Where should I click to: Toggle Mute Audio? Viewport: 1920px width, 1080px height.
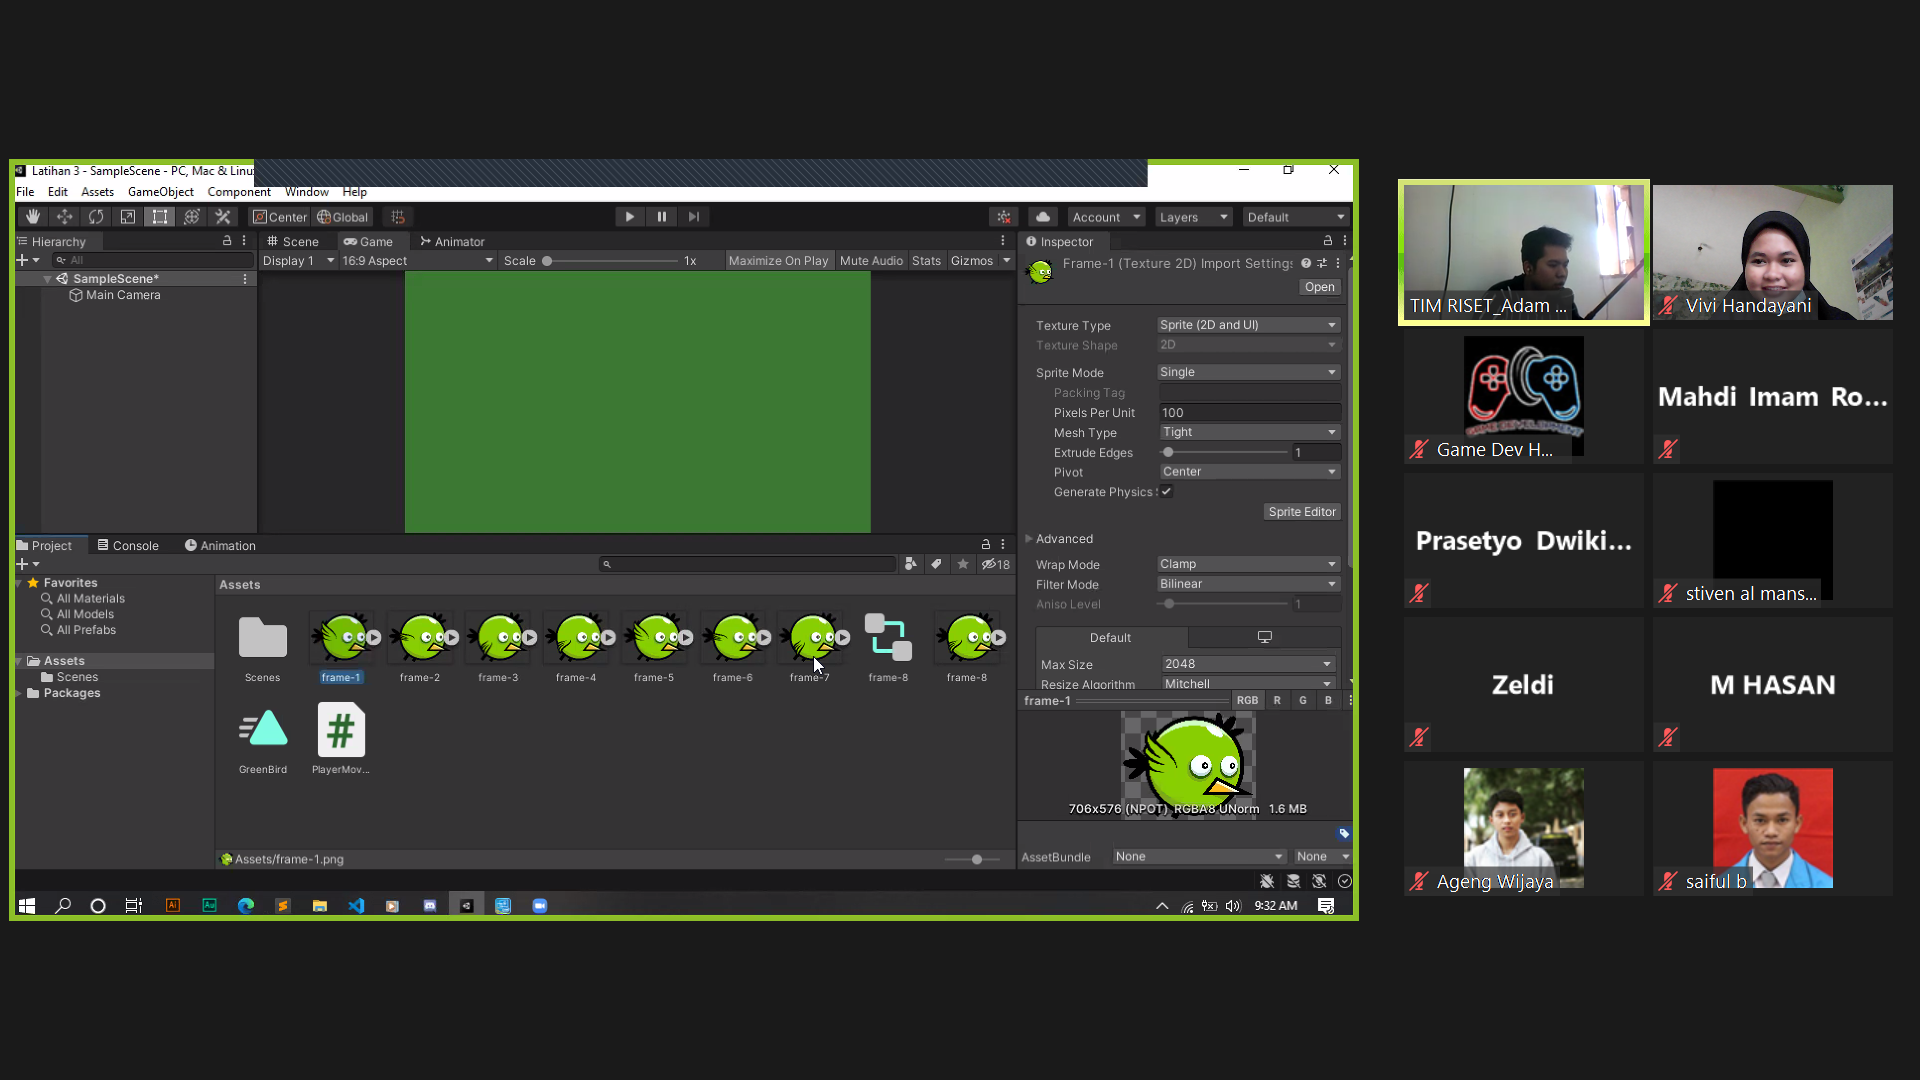coord(871,261)
